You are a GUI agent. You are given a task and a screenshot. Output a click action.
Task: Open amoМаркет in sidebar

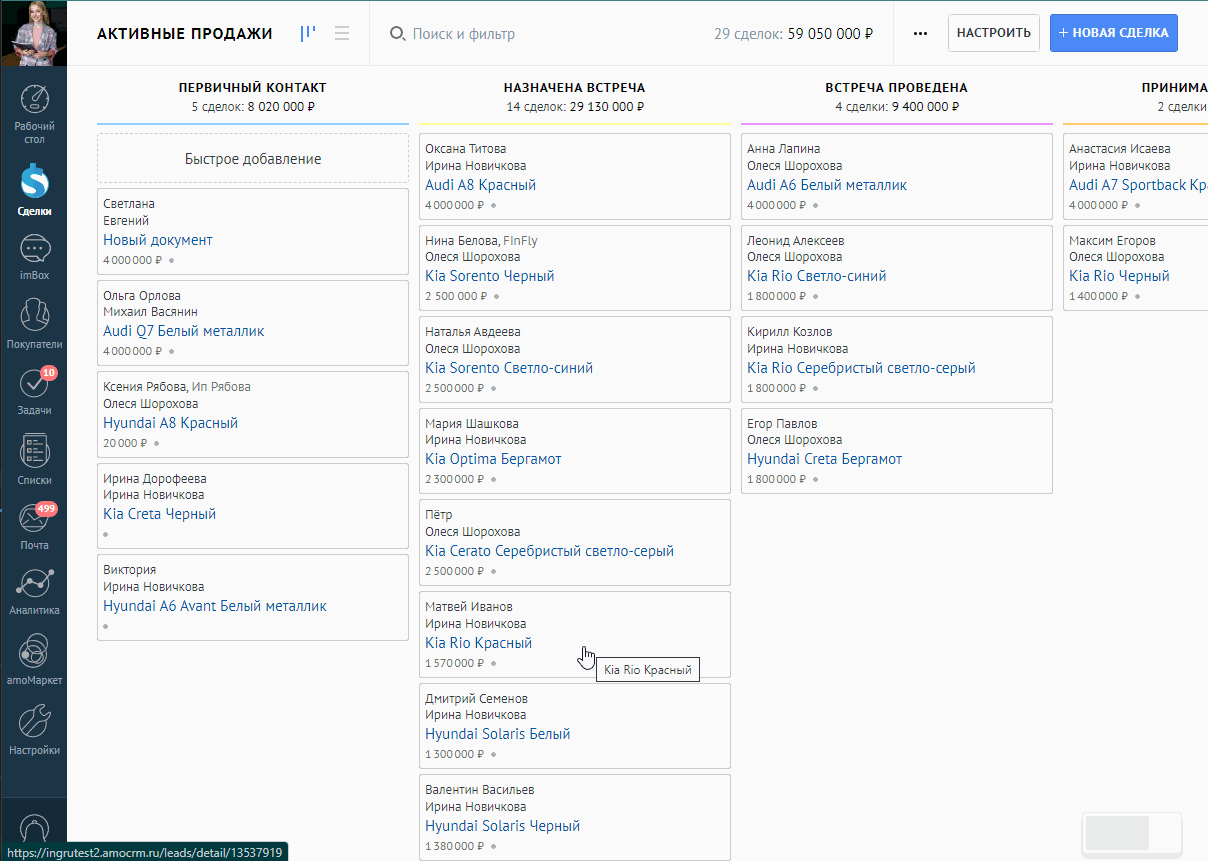click(35, 659)
